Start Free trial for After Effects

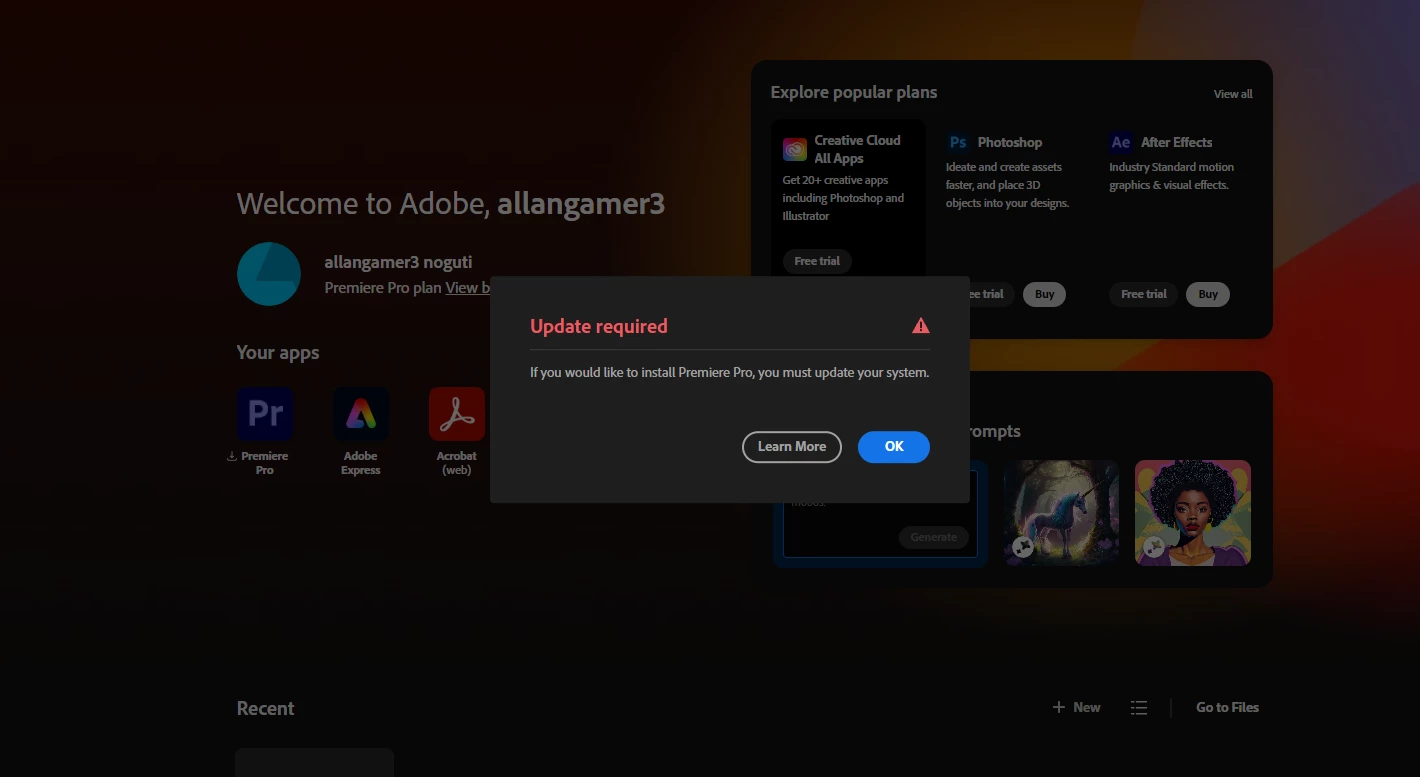1144,294
